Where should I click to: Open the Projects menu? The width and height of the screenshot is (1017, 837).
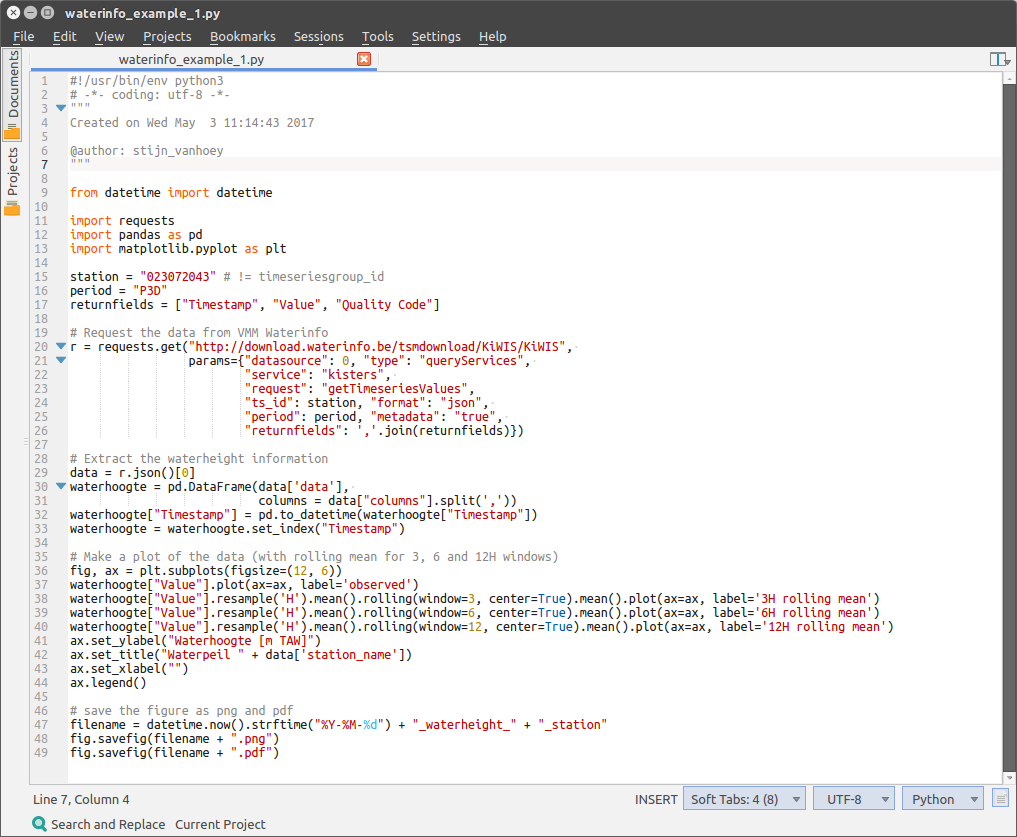[x=167, y=36]
